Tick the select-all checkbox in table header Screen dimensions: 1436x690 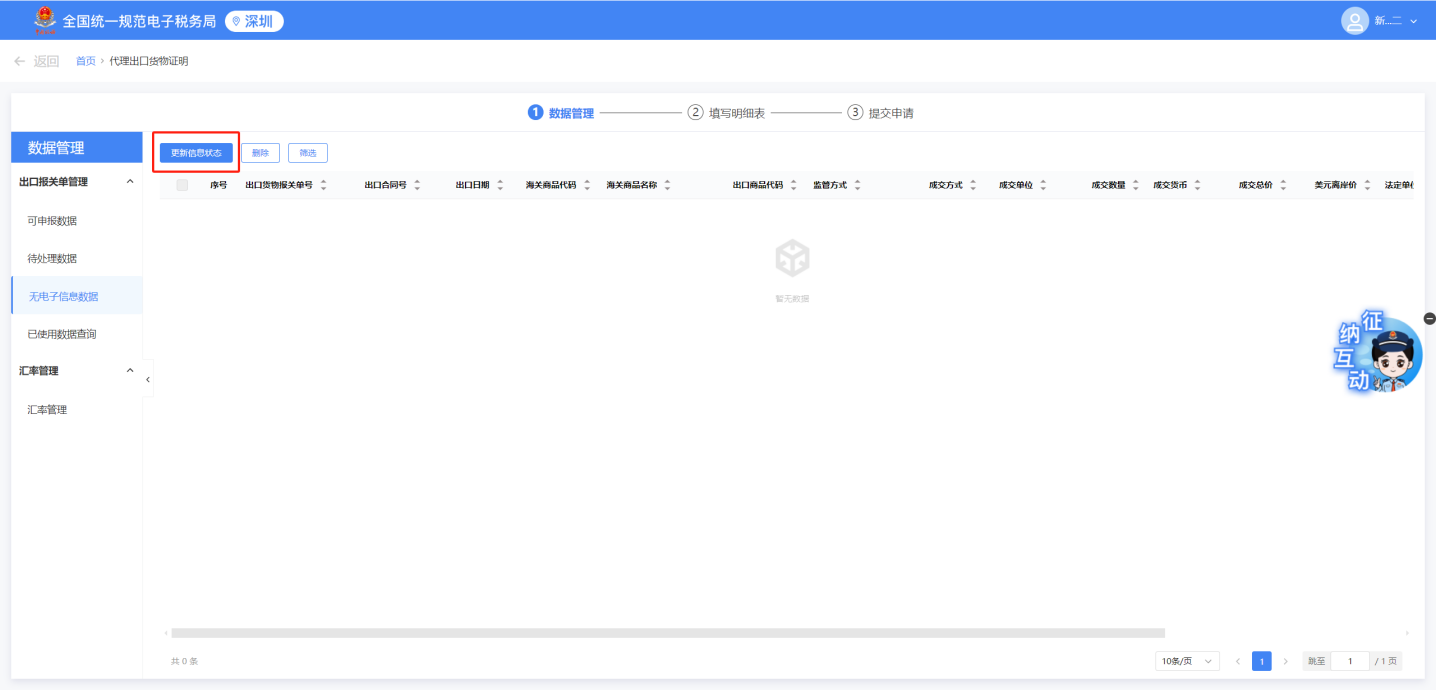pyautogui.click(x=182, y=185)
